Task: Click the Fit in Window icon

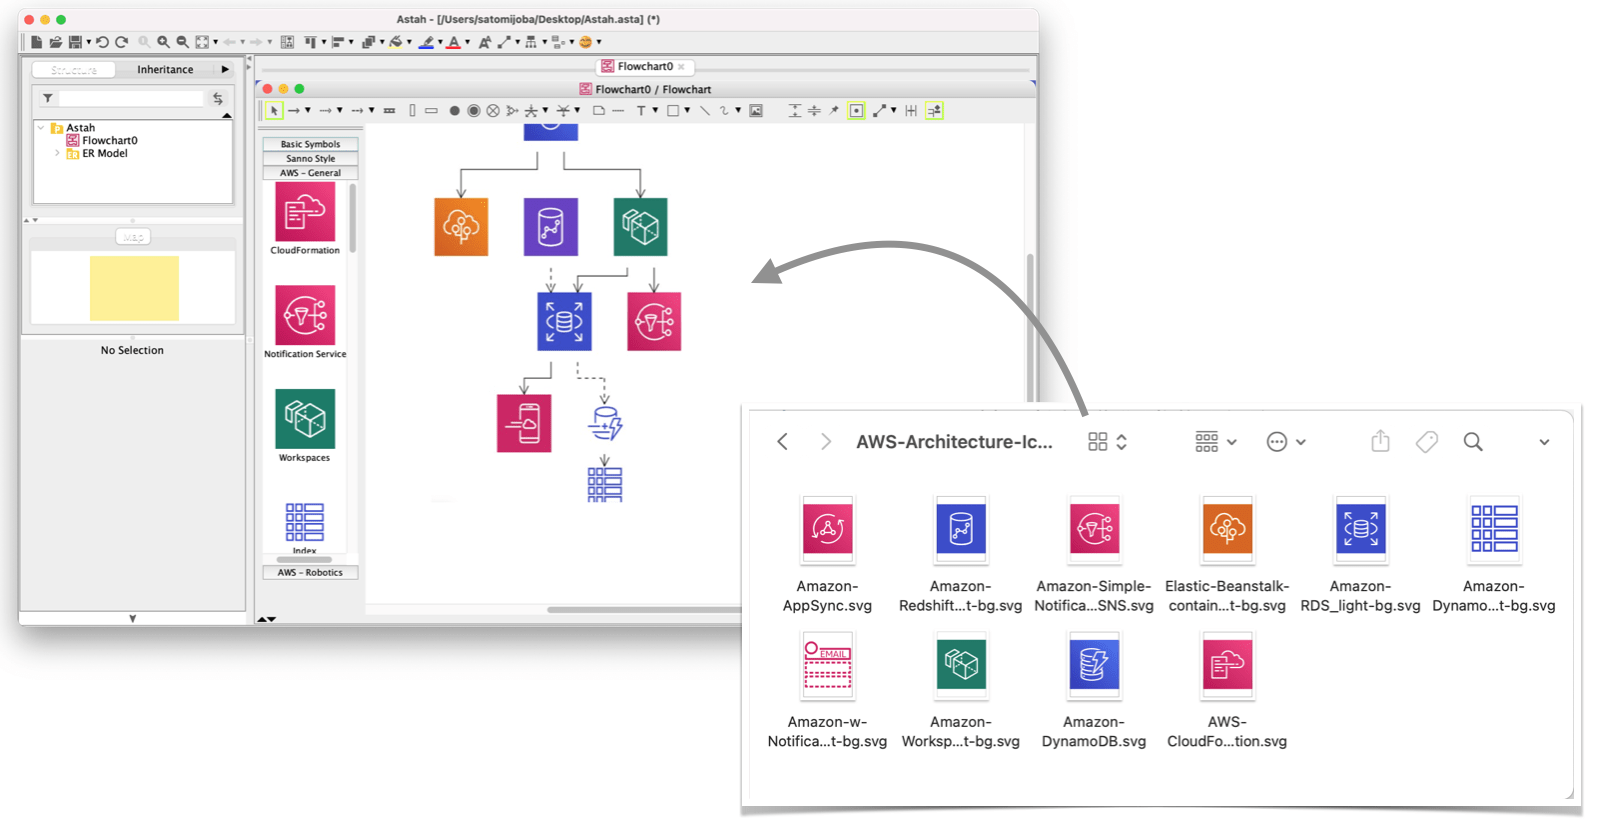Action: click(x=202, y=42)
